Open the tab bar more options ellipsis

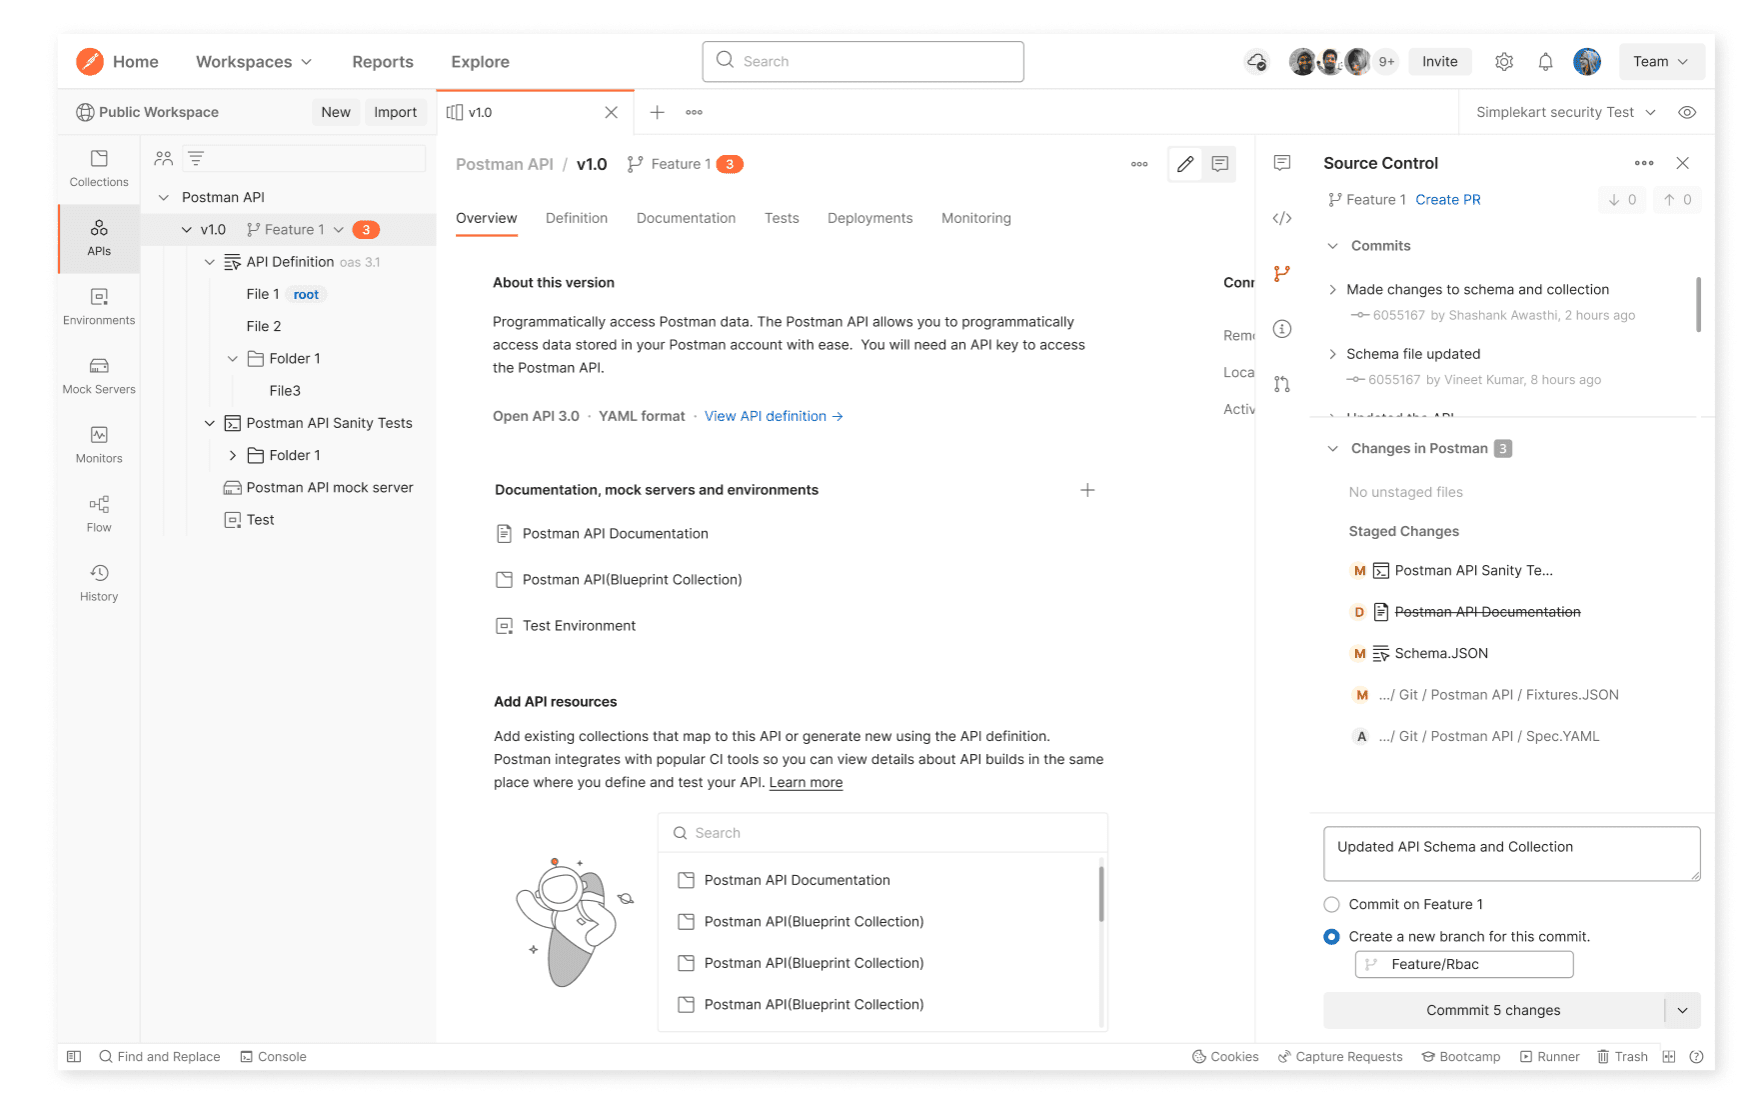[694, 112]
